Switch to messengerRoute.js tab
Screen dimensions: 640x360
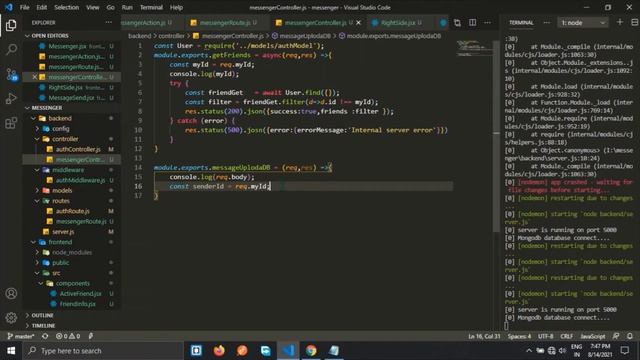click(228, 23)
